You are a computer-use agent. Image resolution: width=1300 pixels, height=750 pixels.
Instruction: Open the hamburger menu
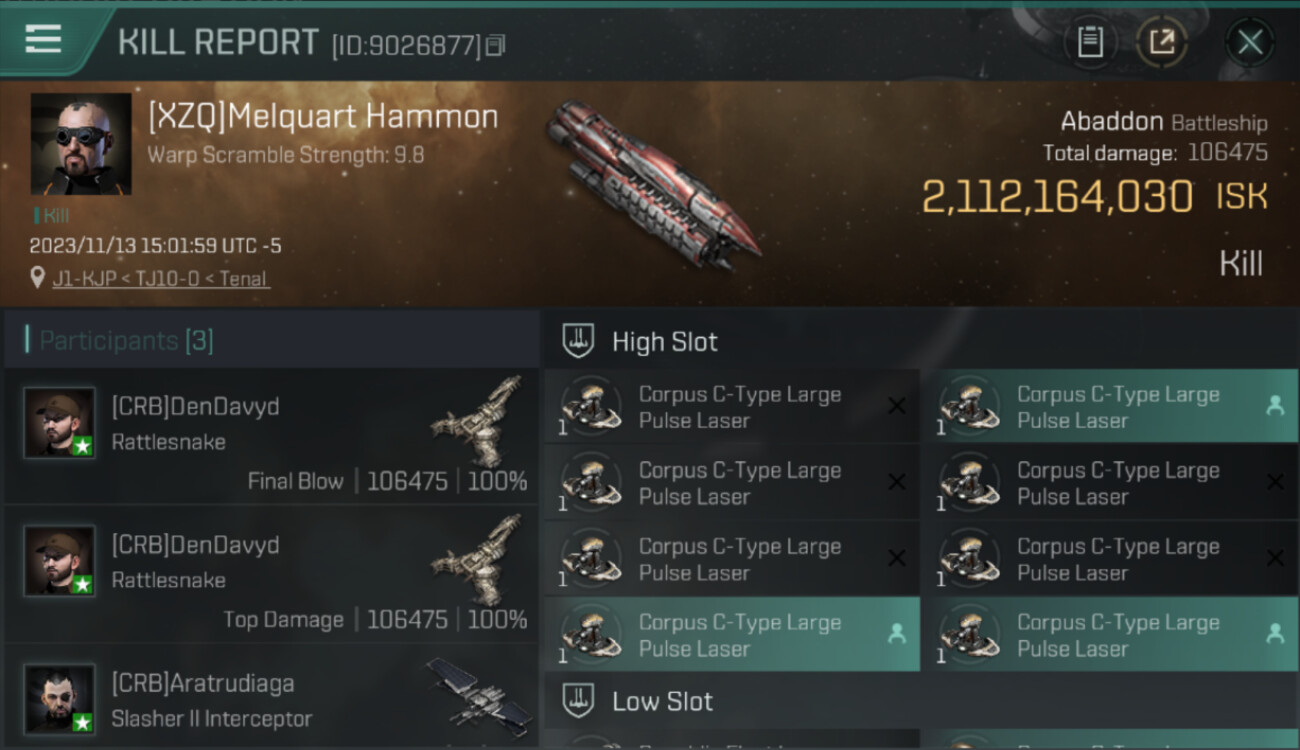pos(43,40)
